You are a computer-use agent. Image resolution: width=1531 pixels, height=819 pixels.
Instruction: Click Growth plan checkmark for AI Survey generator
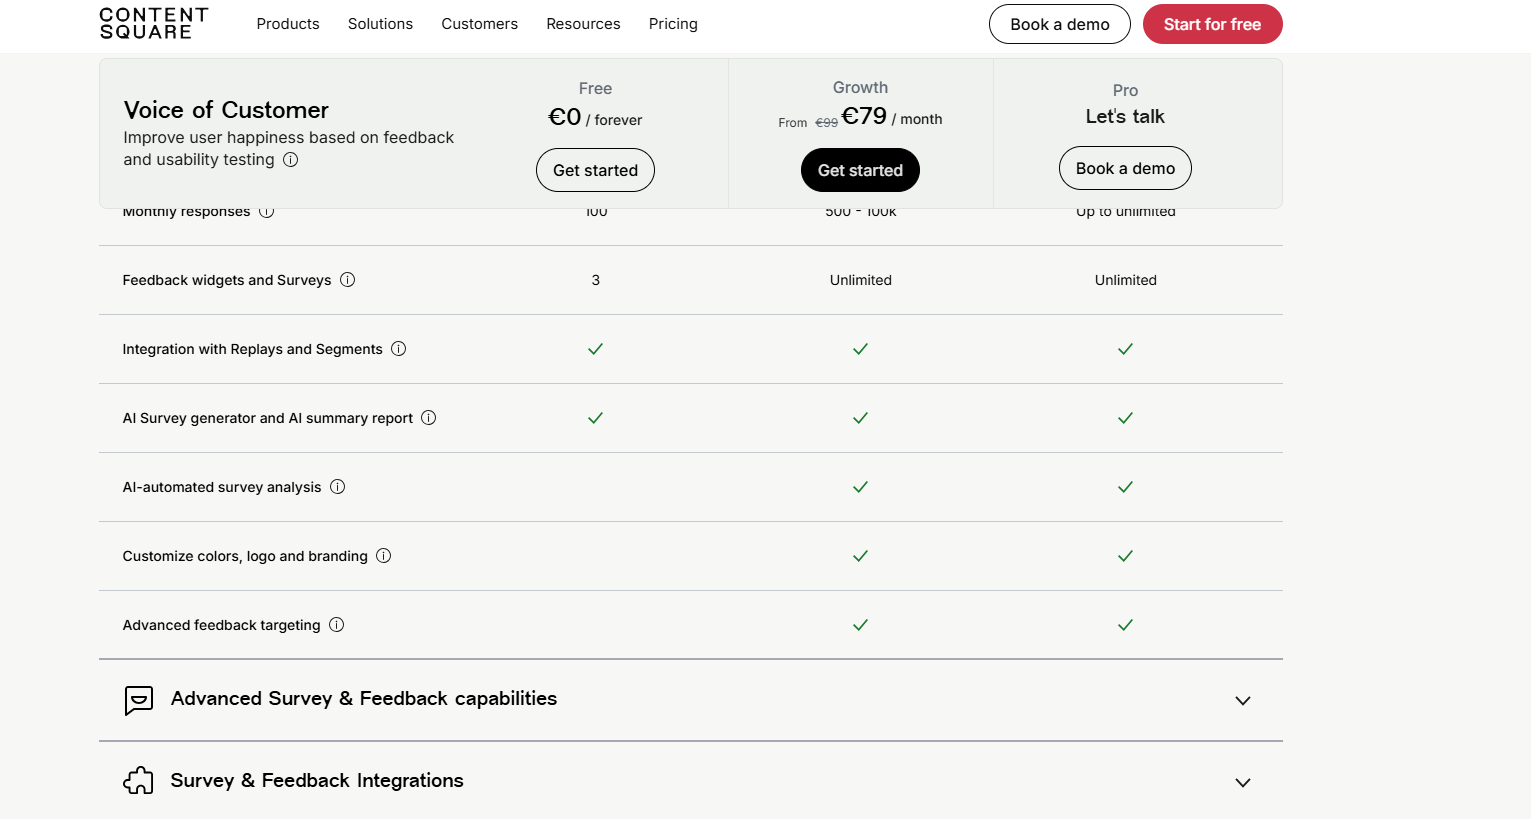[861, 418]
